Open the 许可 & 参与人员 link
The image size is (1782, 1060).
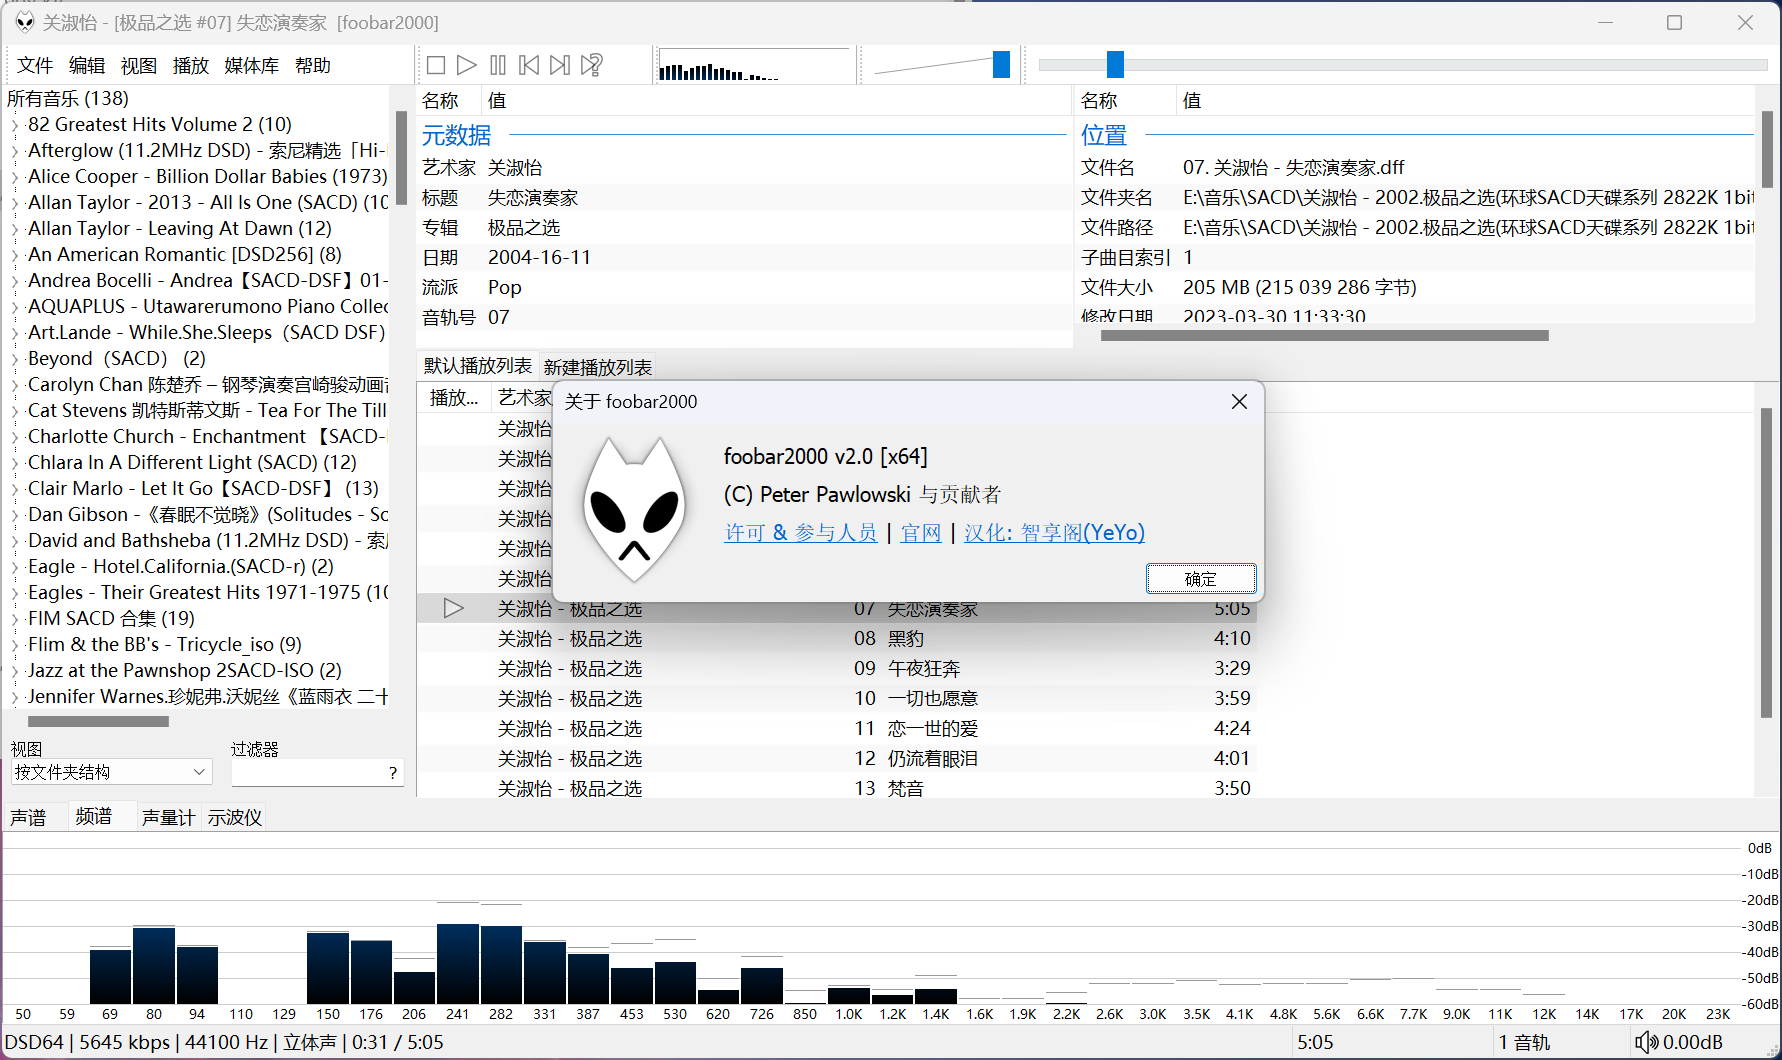click(800, 533)
